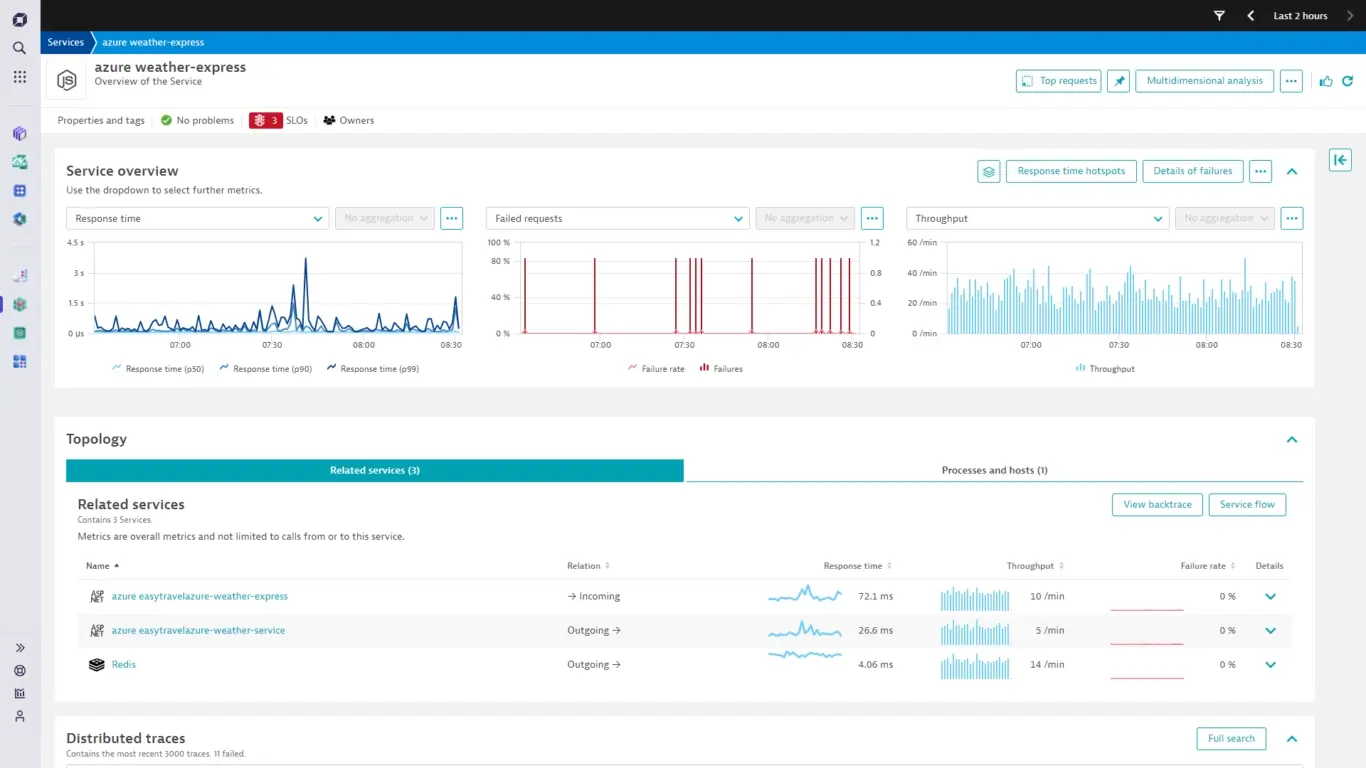Open the Response time metric dropdown
This screenshot has height=768, width=1366.
pos(197,218)
